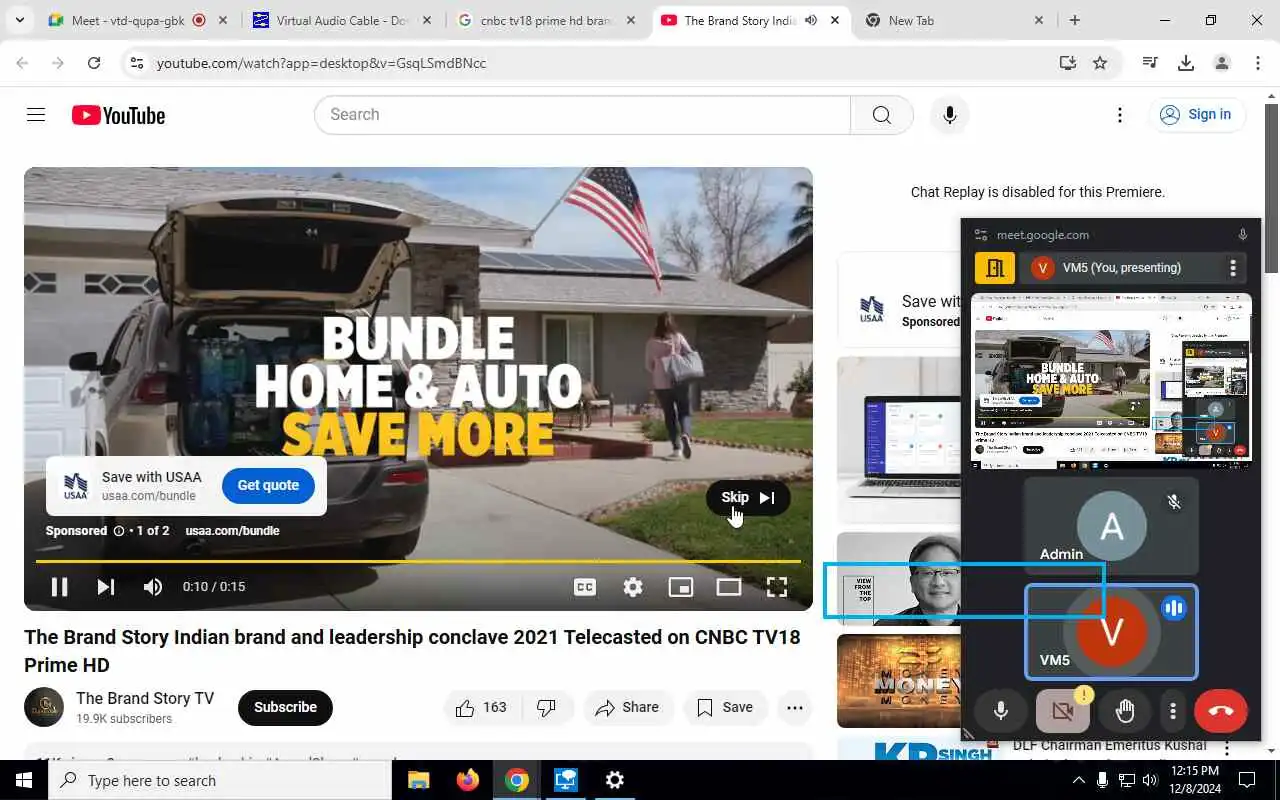The height and width of the screenshot is (800, 1280).
Task: Launch Firefox from taskbar
Action: pyautogui.click(x=467, y=780)
